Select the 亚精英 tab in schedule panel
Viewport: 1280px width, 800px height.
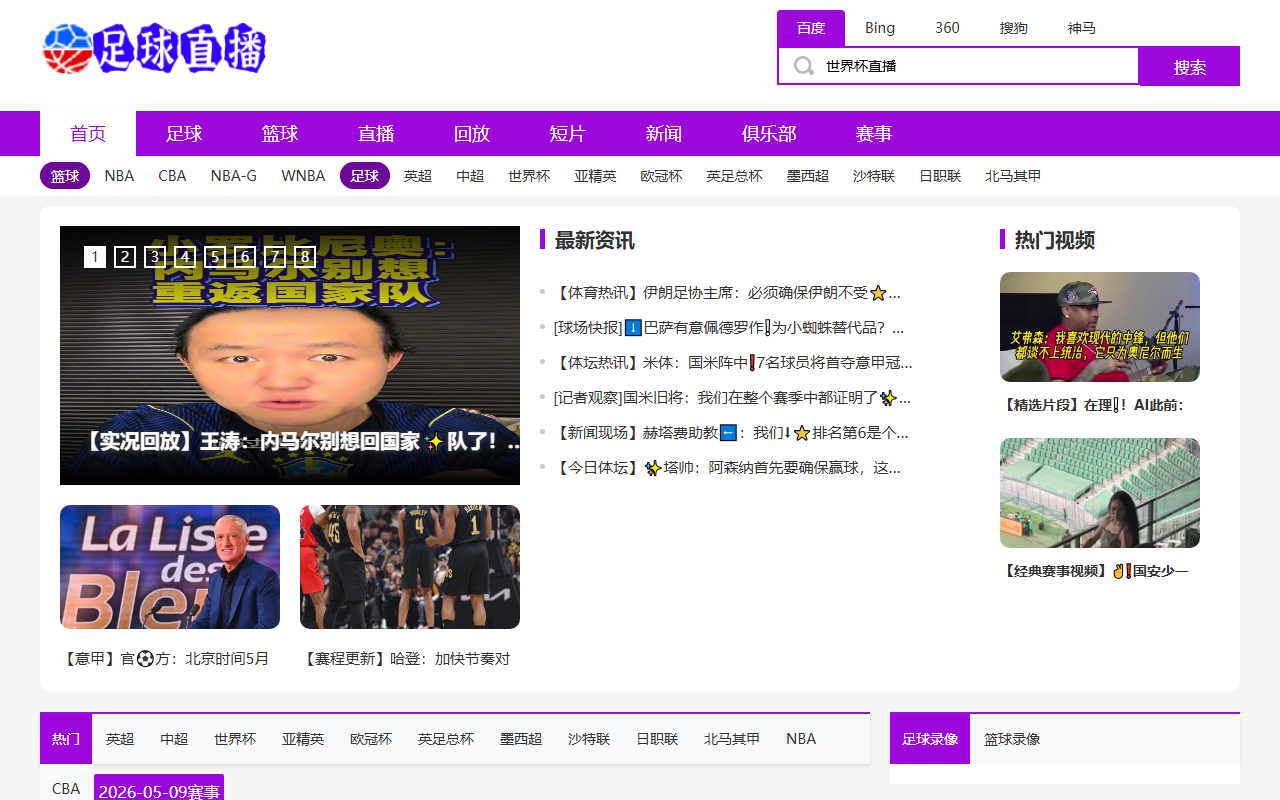(x=303, y=739)
